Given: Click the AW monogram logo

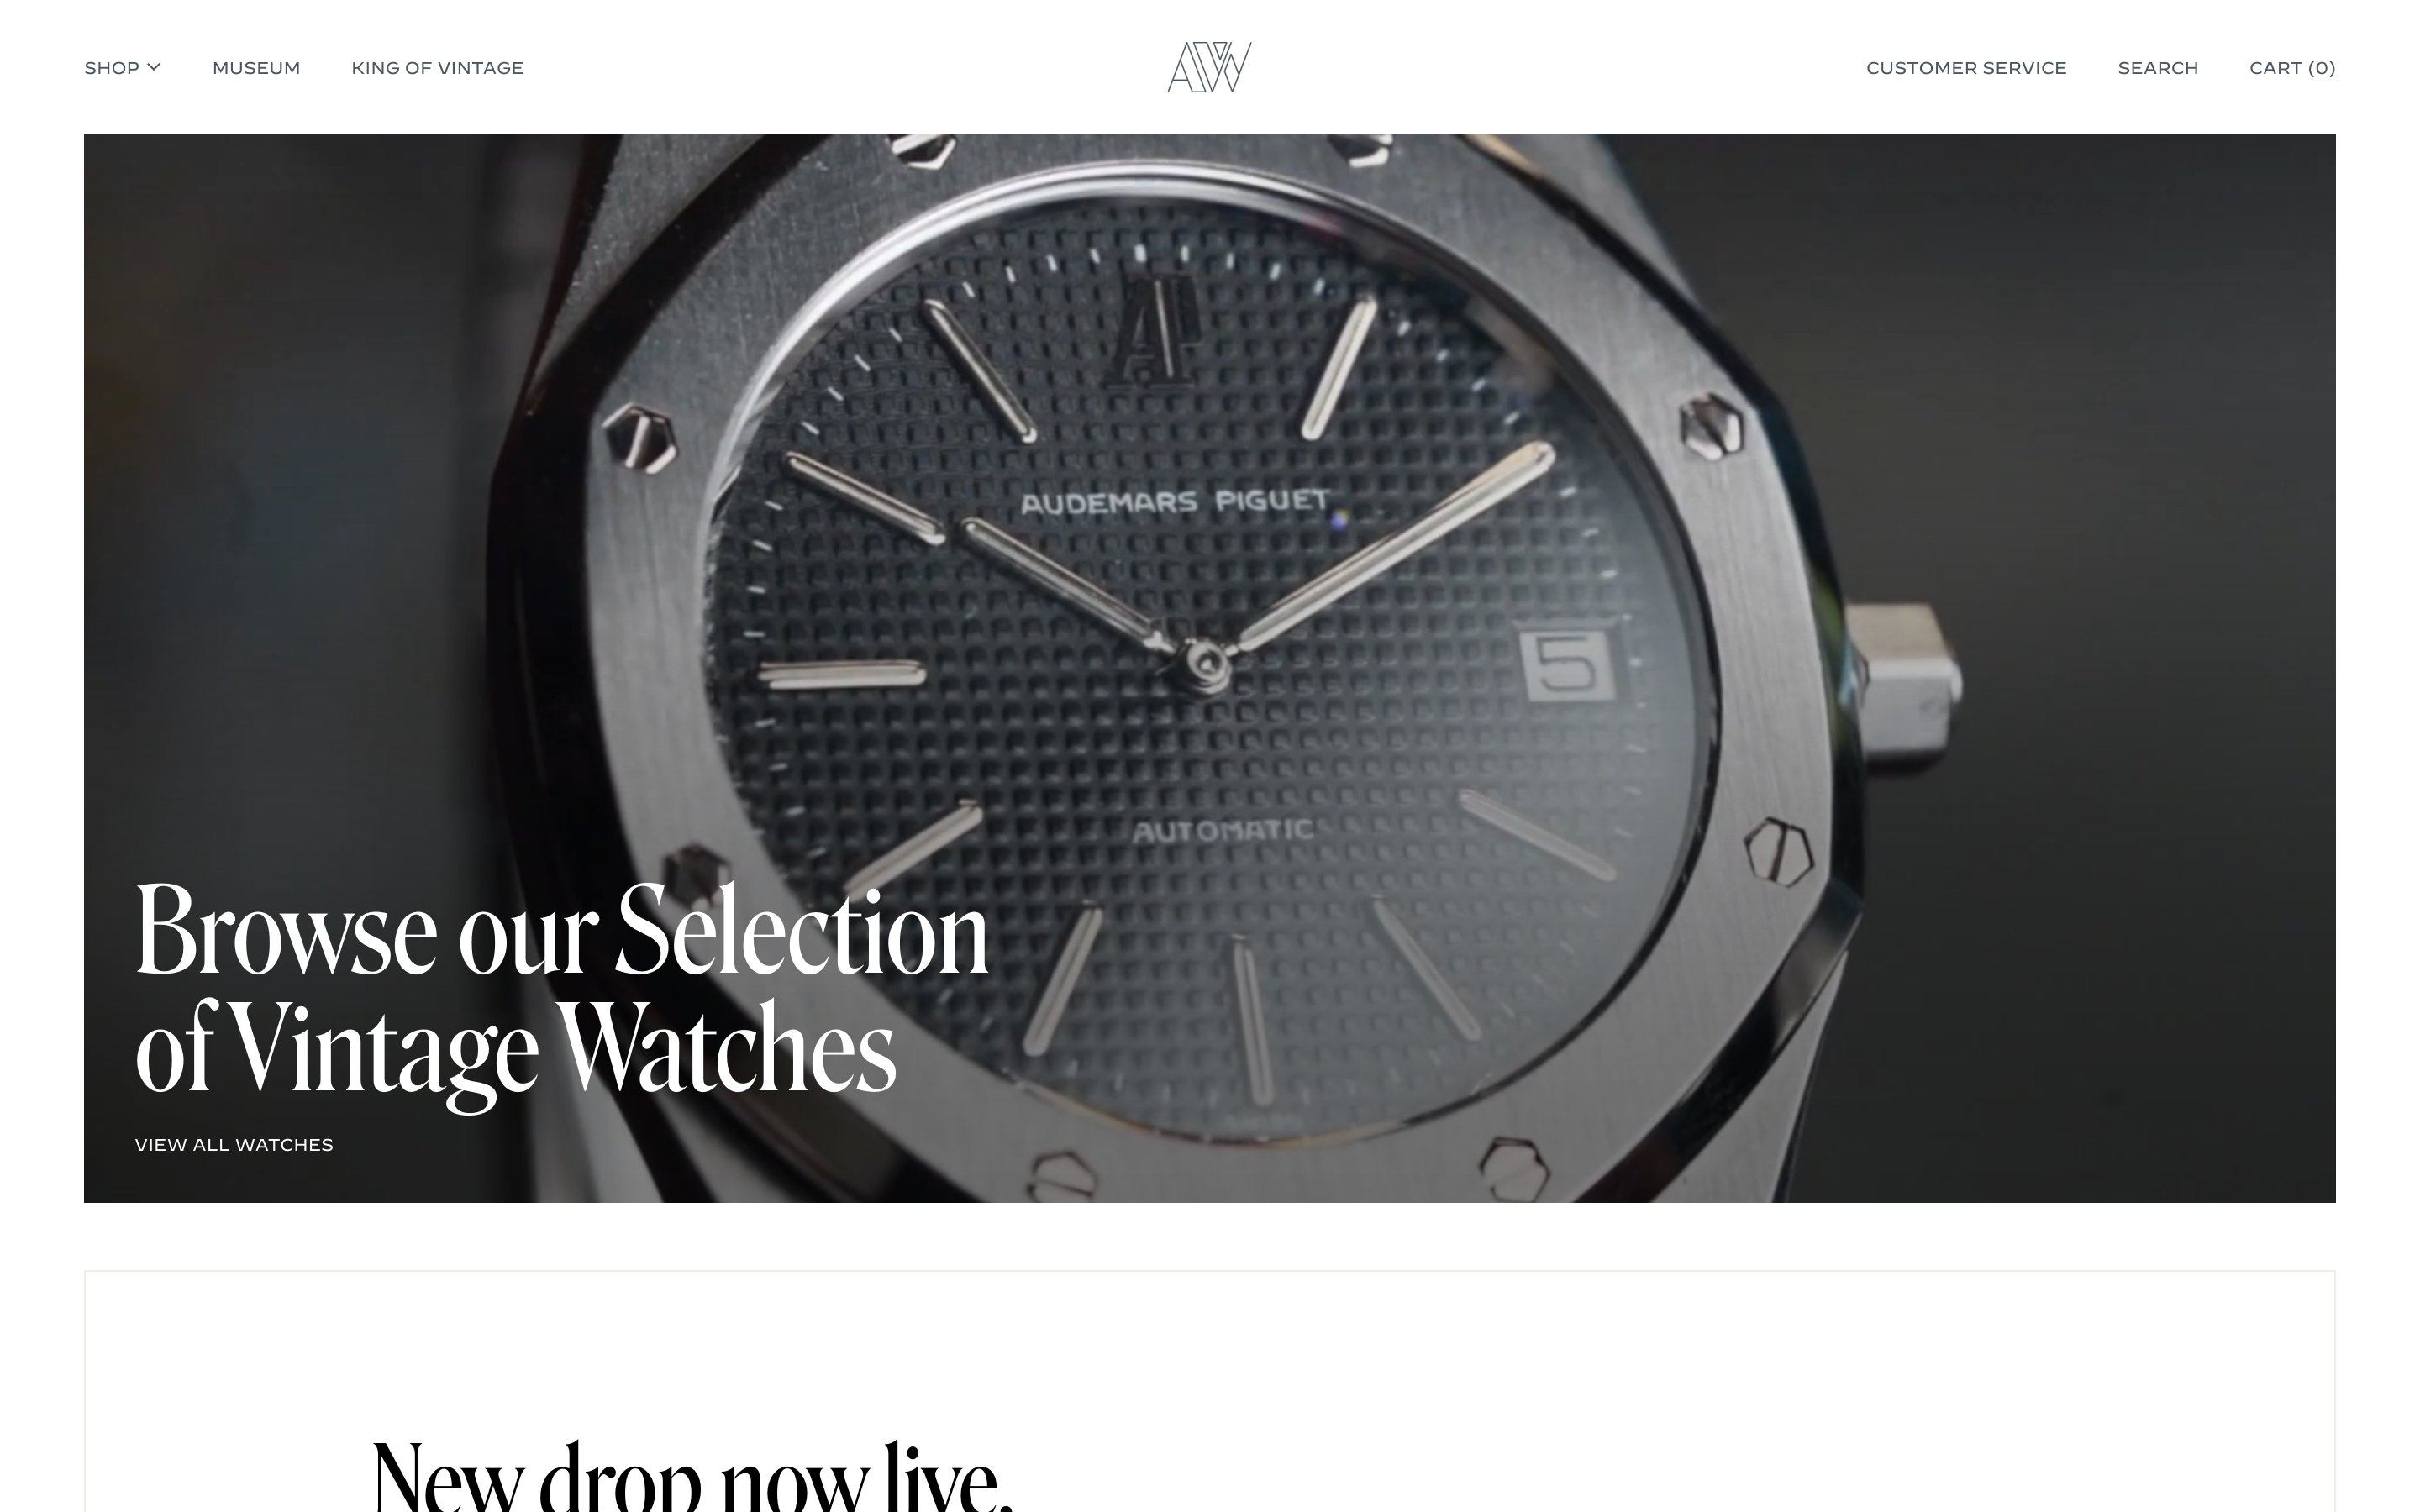Looking at the screenshot, I should [1209, 67].
